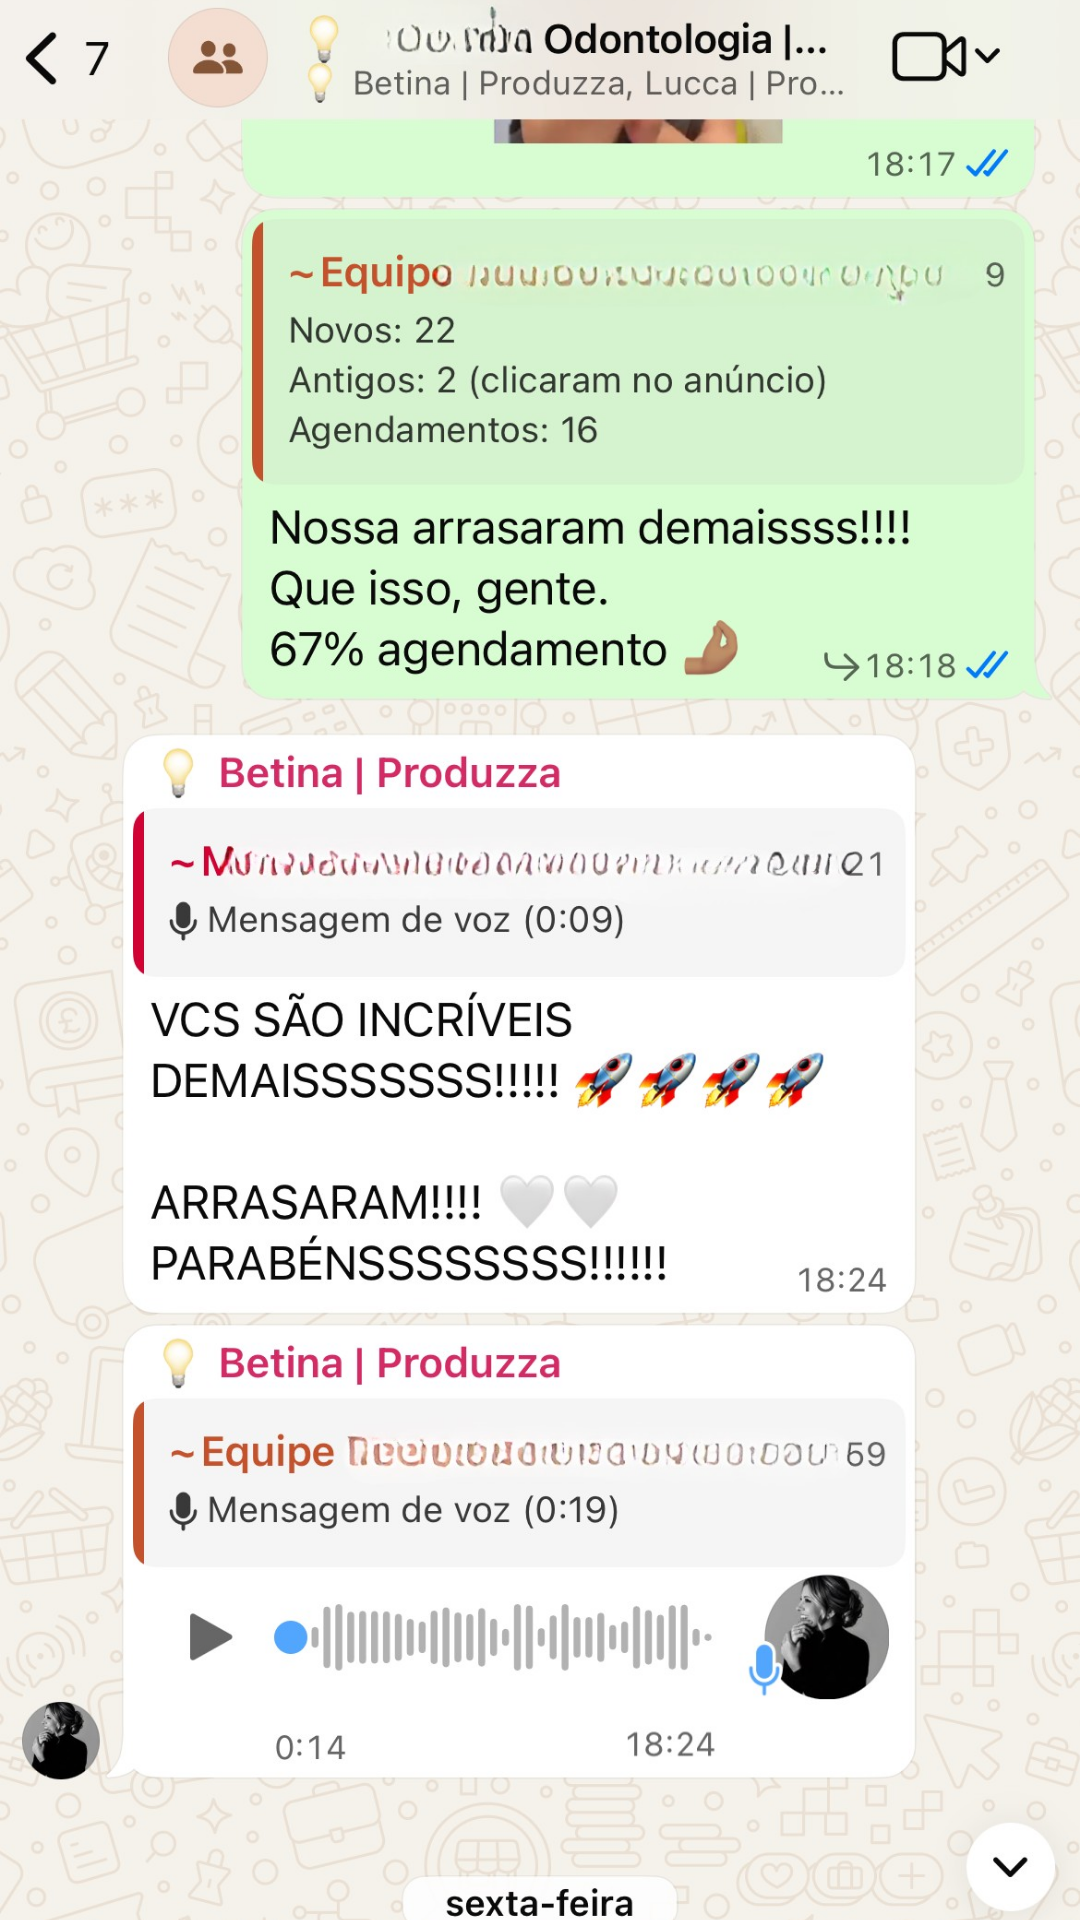
Task: Open quoted voice message of 0:09
Action: tap(520, 892)
